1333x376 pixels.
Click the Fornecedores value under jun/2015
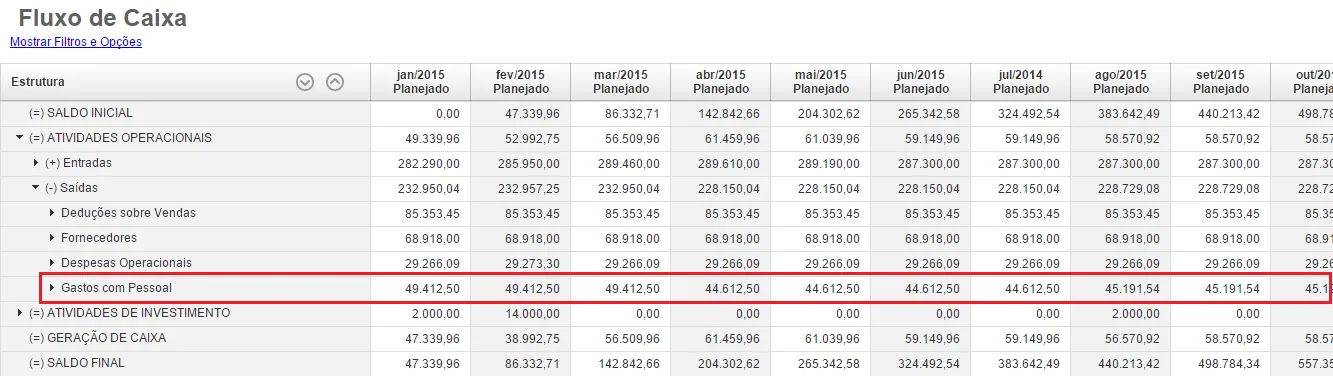click(x=932, y=238)
